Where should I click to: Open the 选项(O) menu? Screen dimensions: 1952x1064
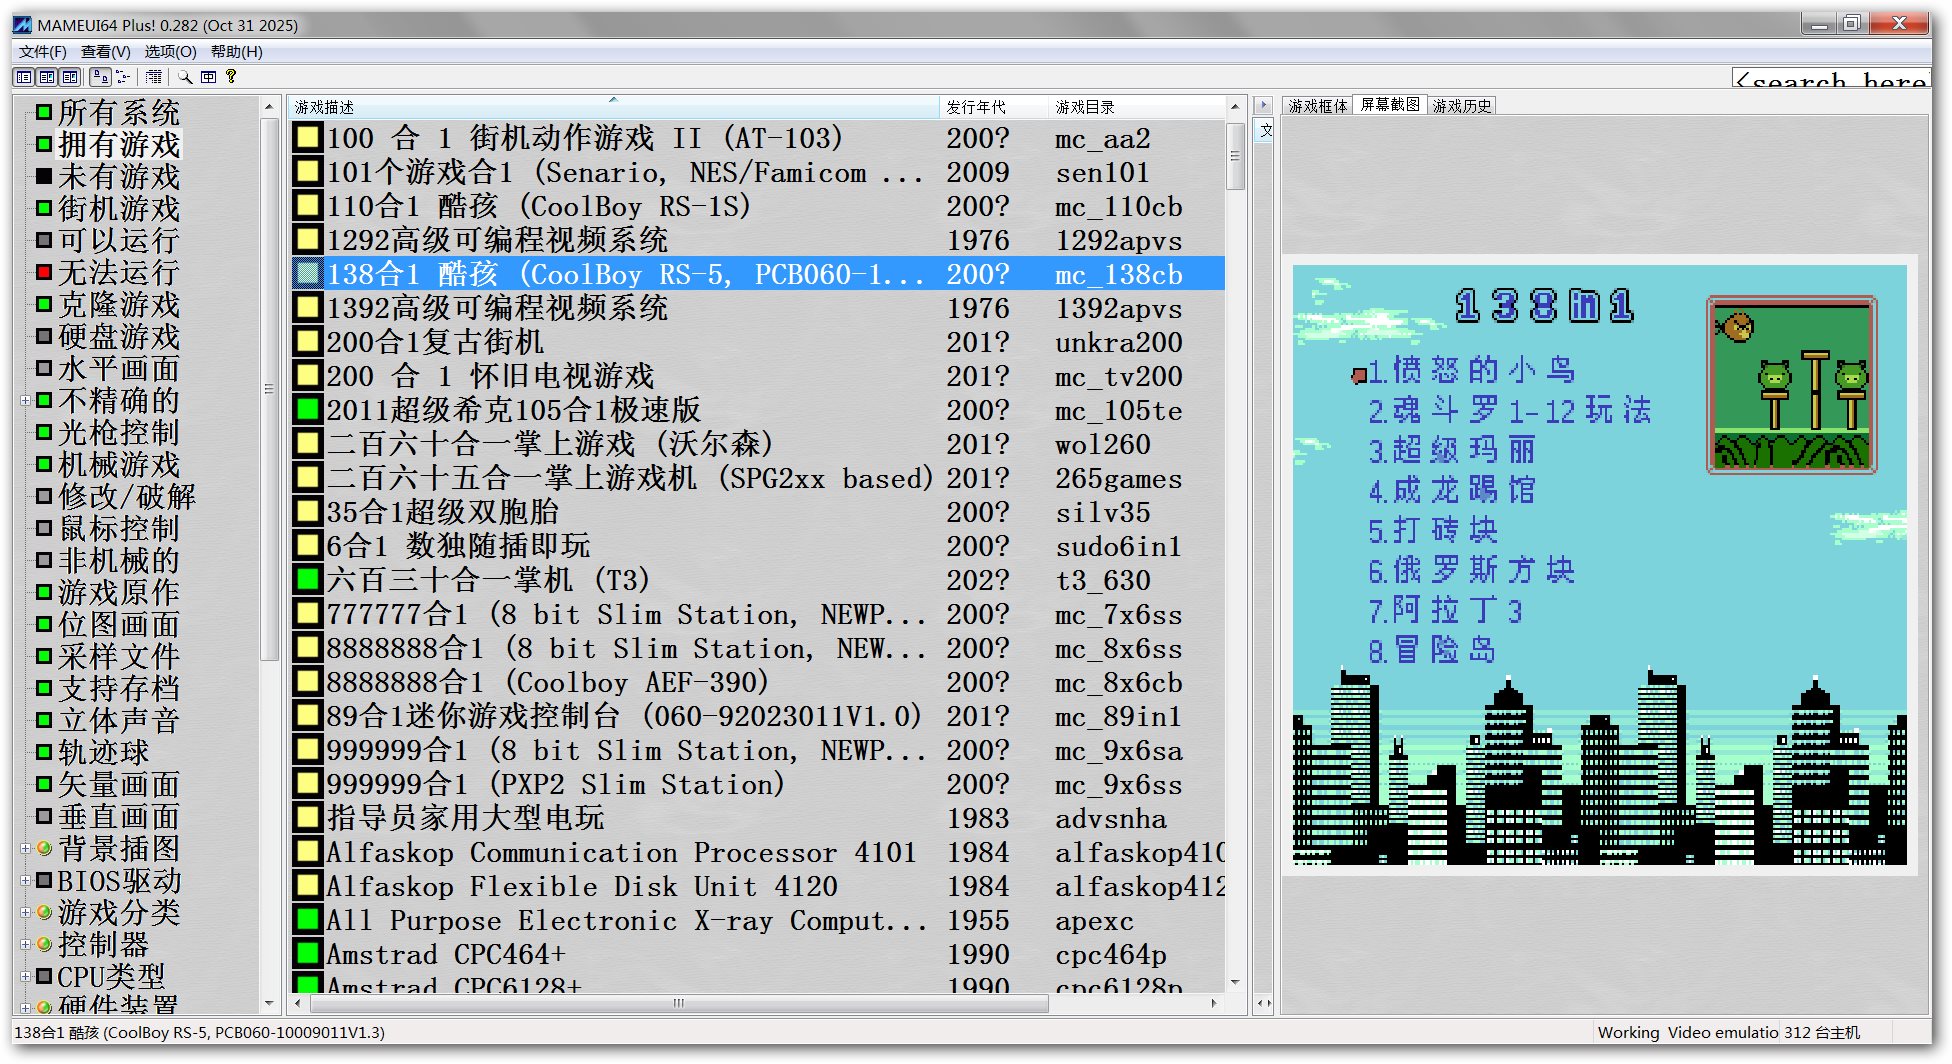click(x=170, y=52)
